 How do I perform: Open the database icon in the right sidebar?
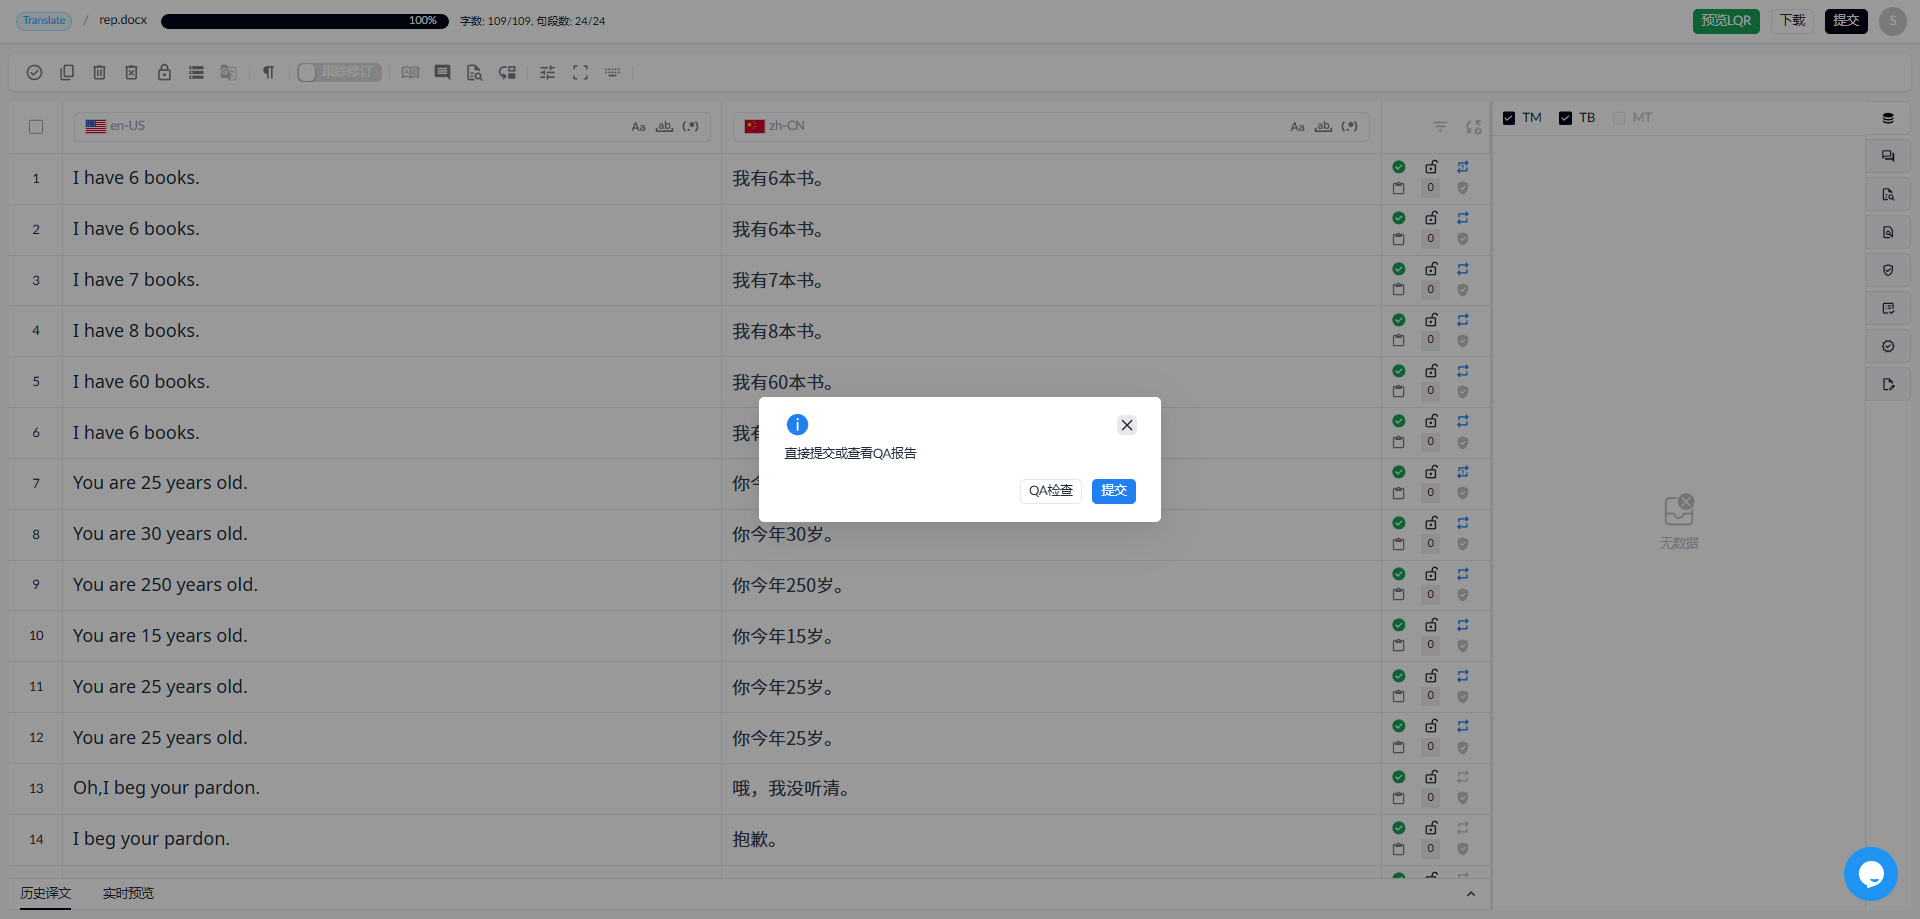1888,118
